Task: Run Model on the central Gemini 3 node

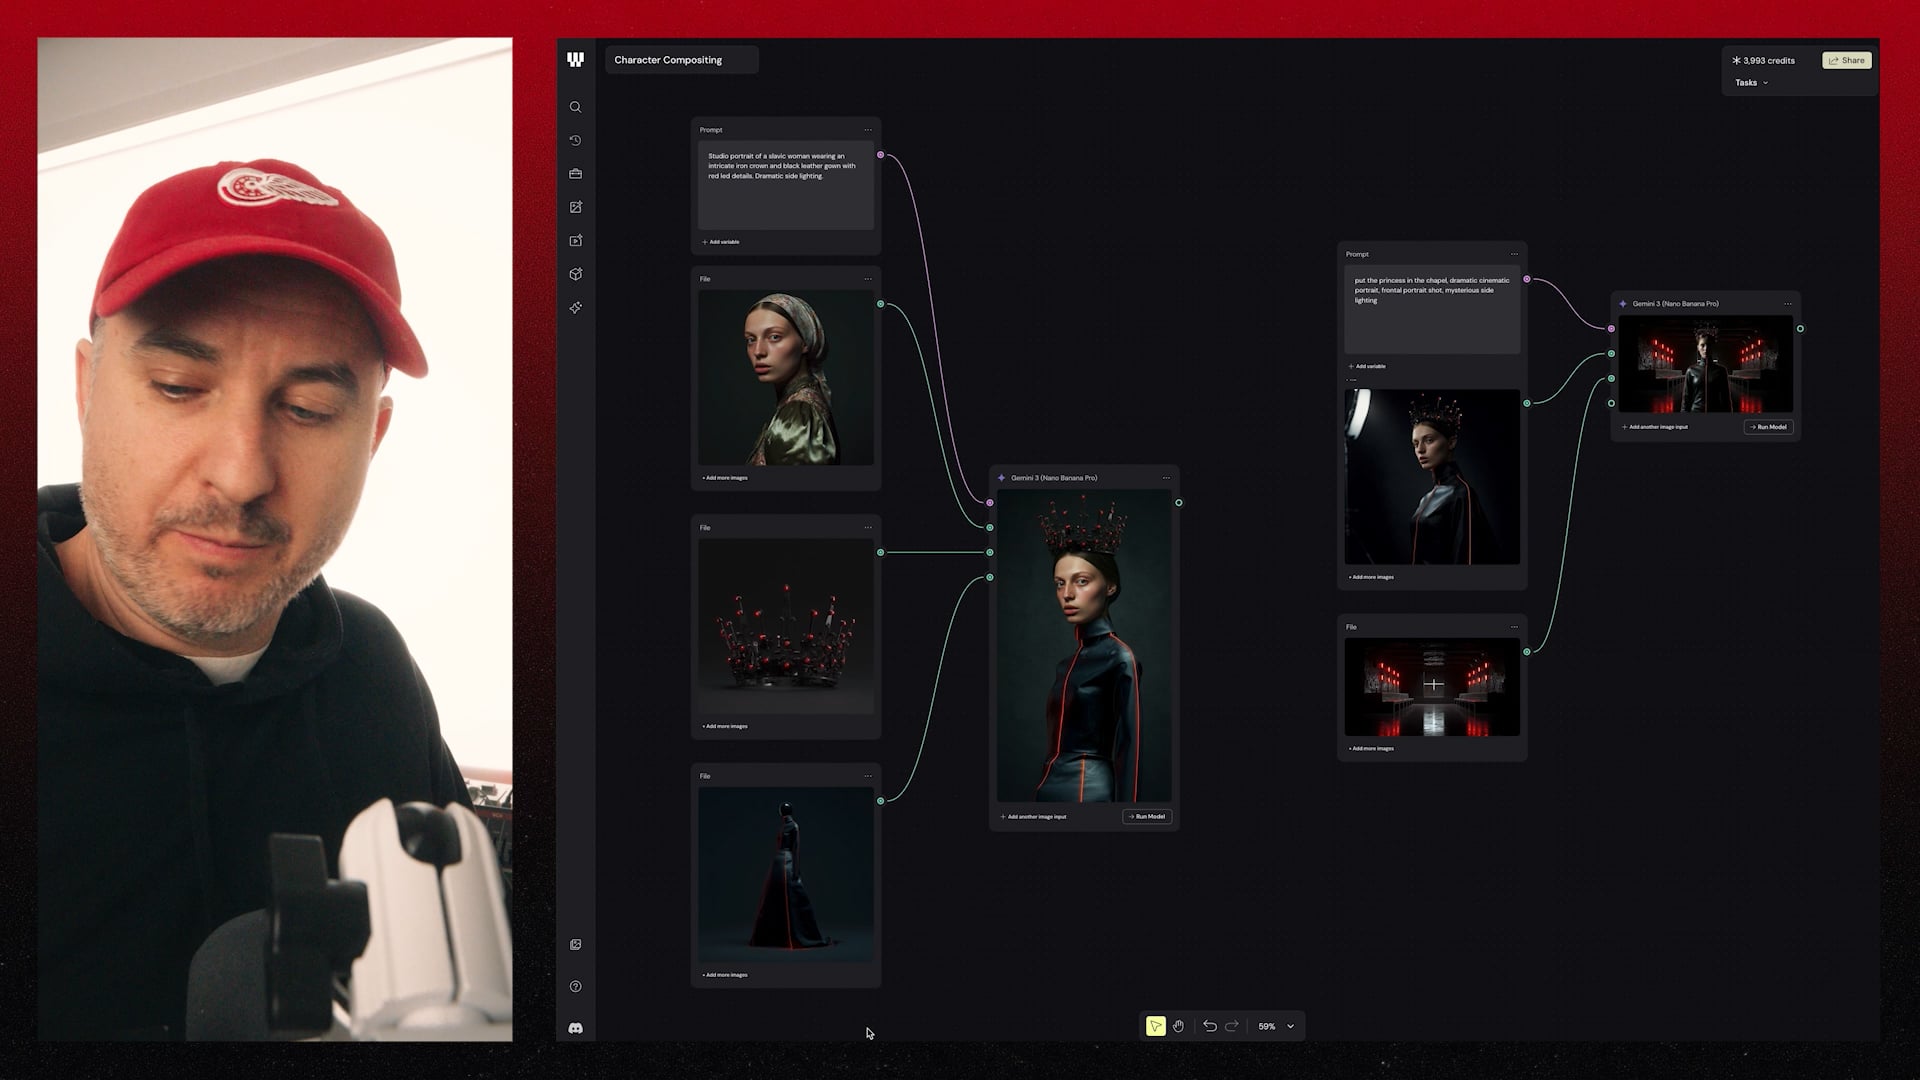Action: pyautogui.click(x=1146, y=817)
